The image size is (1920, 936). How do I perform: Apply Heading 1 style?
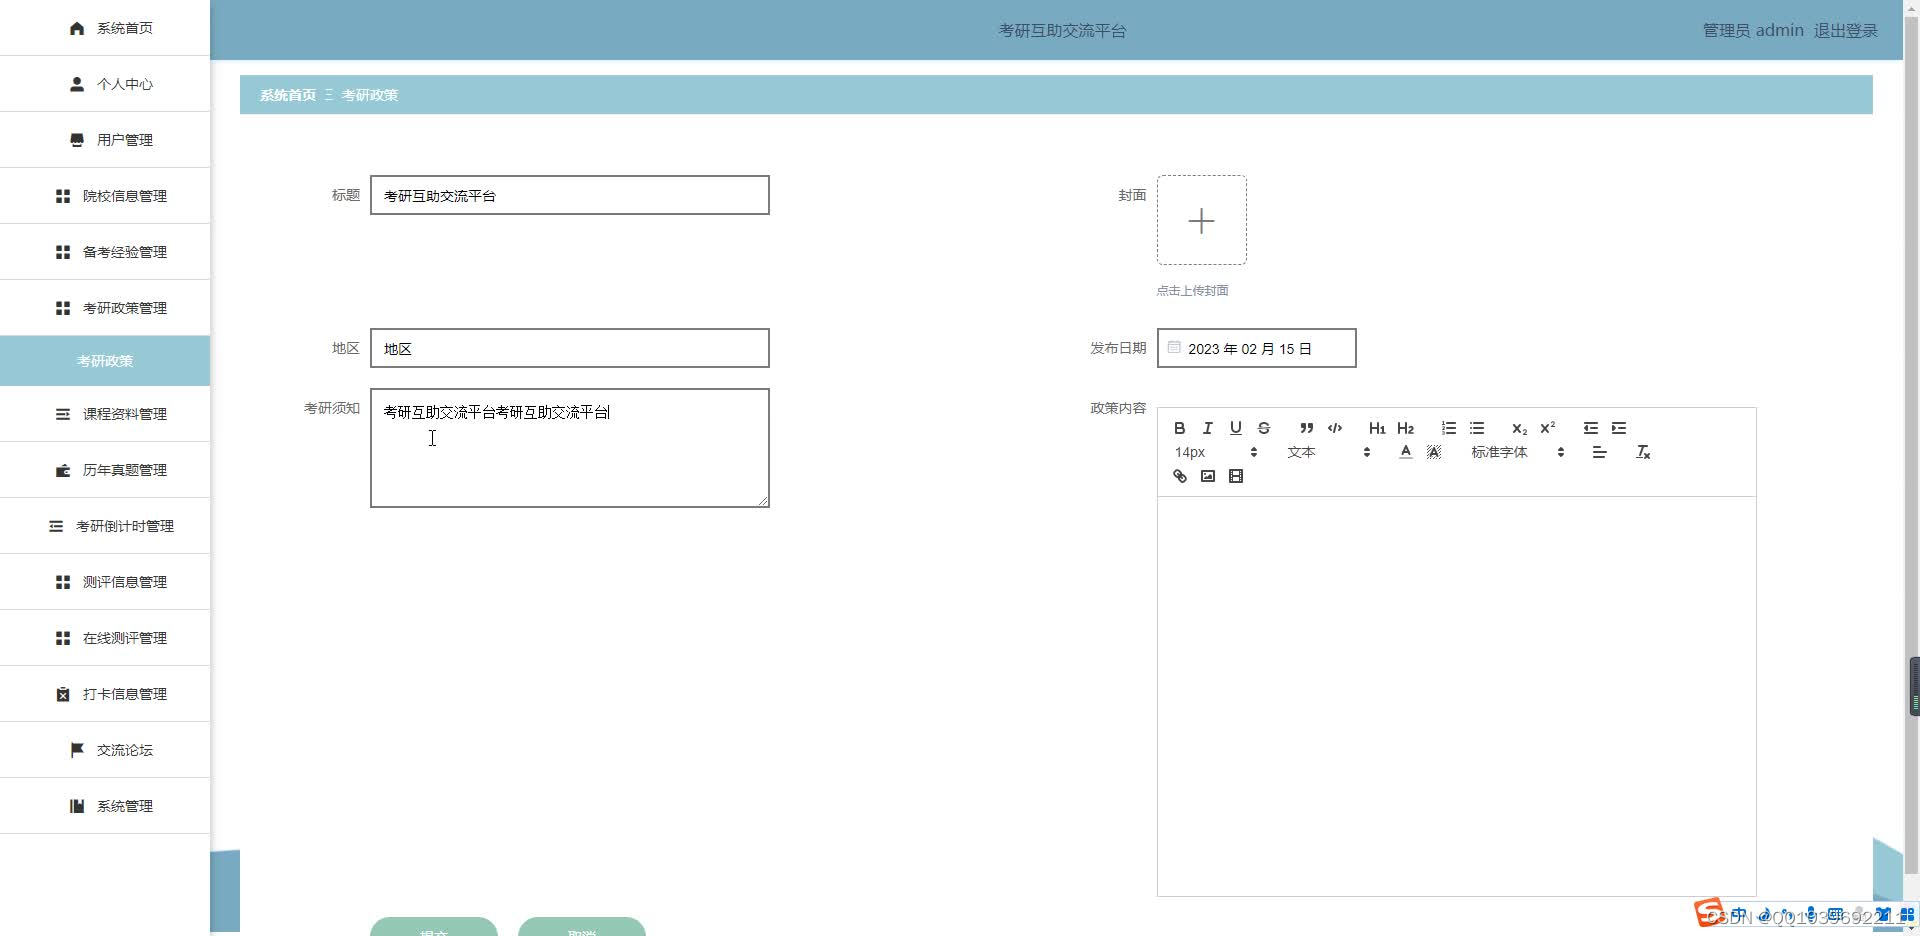tap(1377, 428)
